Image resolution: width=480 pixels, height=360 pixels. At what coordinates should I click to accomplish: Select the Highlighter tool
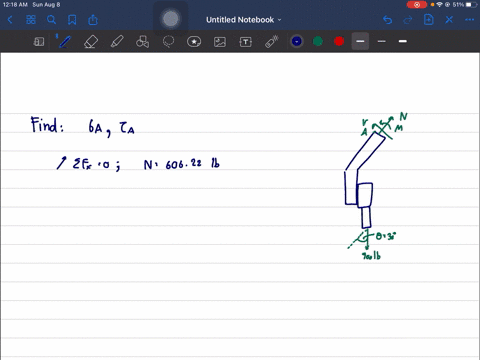tap(117, 42)
